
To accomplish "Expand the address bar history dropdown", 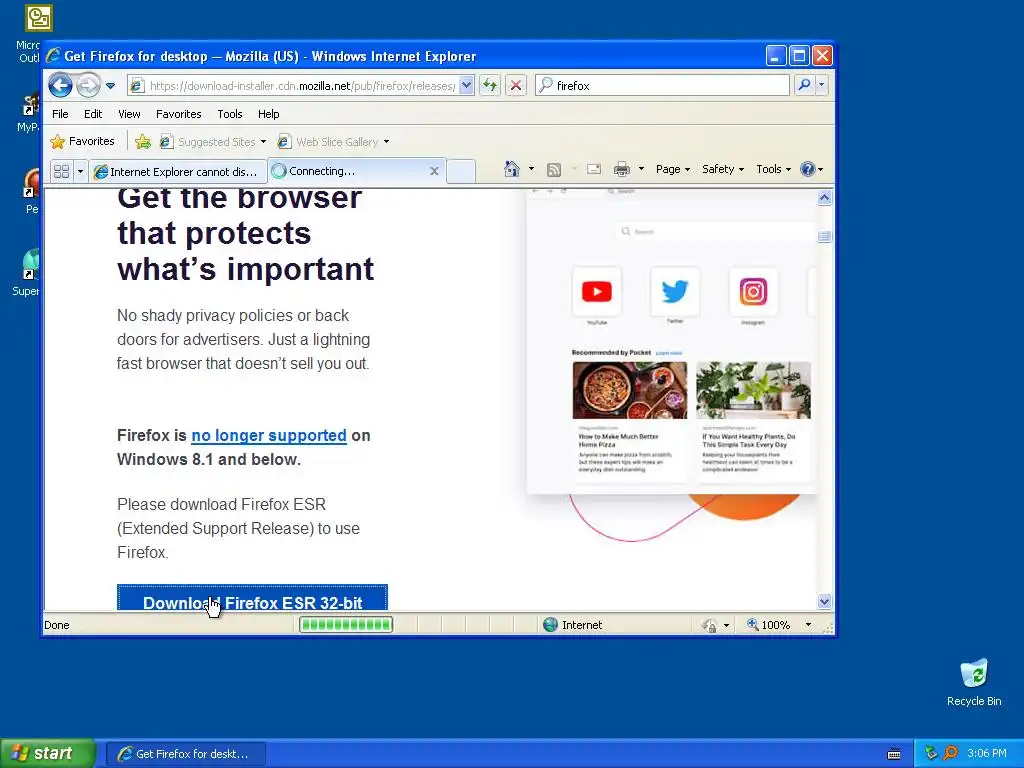I will (x=466, y=86).
